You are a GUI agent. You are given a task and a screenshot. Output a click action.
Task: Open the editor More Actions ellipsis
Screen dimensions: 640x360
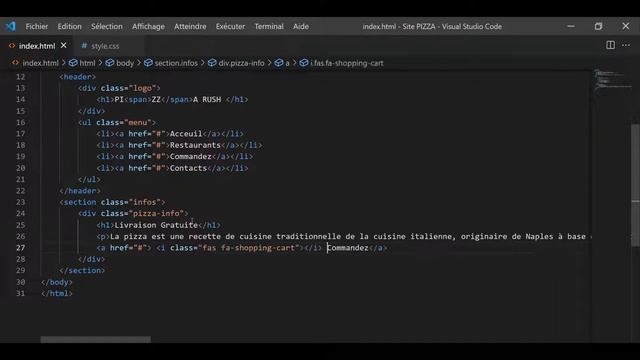[626, 45]
